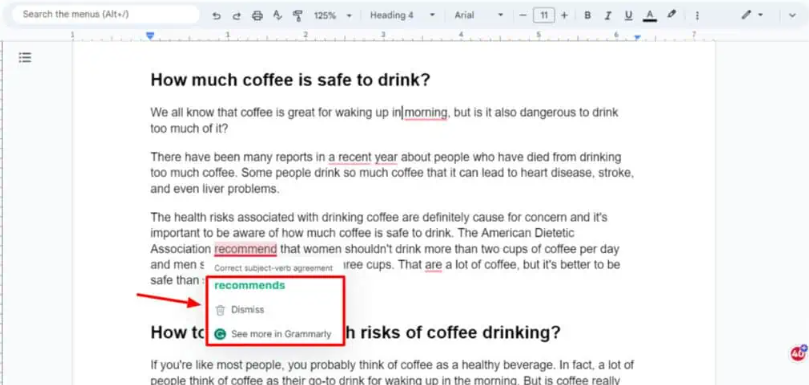The height and width of the screenshot is (385, 809).
Task: Choose See more in Grammarly
Action: [x=273, y=334]
